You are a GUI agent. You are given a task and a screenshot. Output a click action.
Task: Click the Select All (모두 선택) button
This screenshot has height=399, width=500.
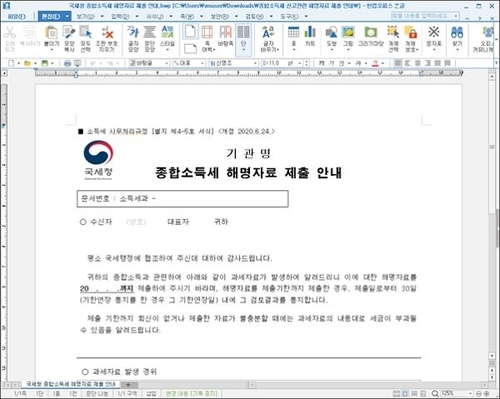pos(86,38)
